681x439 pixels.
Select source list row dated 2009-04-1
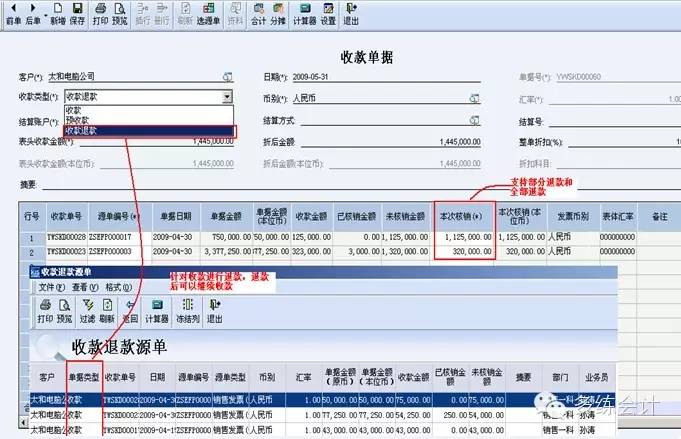(323, 430)
